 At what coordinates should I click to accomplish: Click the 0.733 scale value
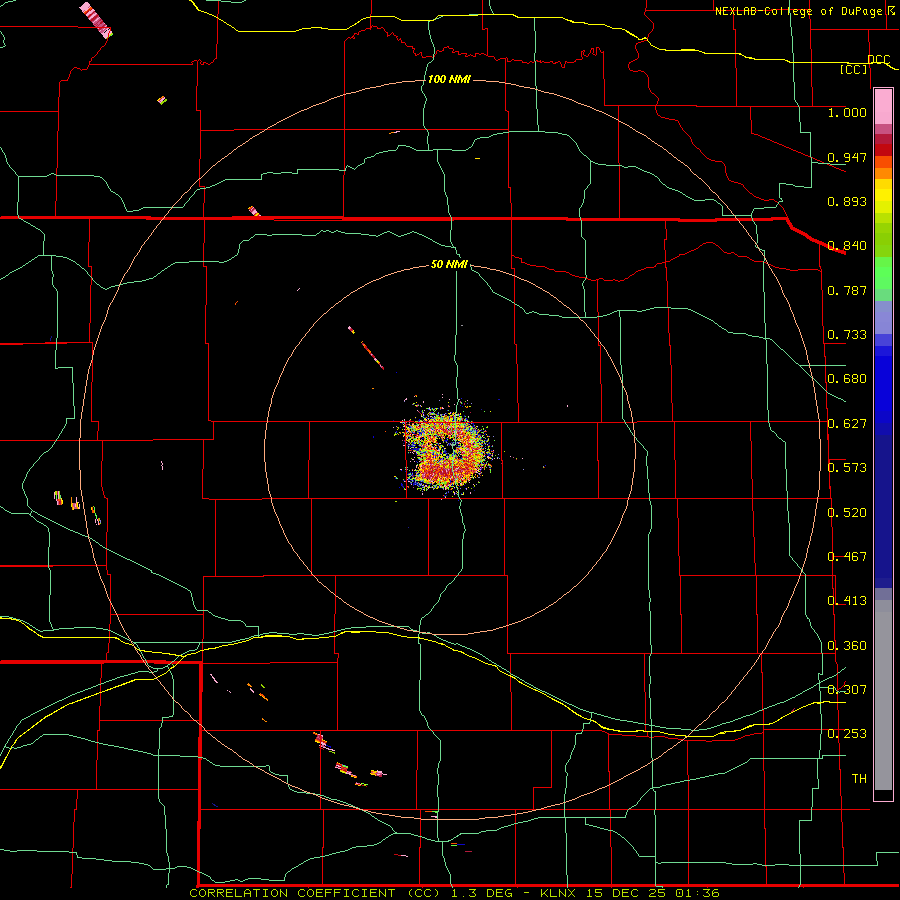[847, 335]
